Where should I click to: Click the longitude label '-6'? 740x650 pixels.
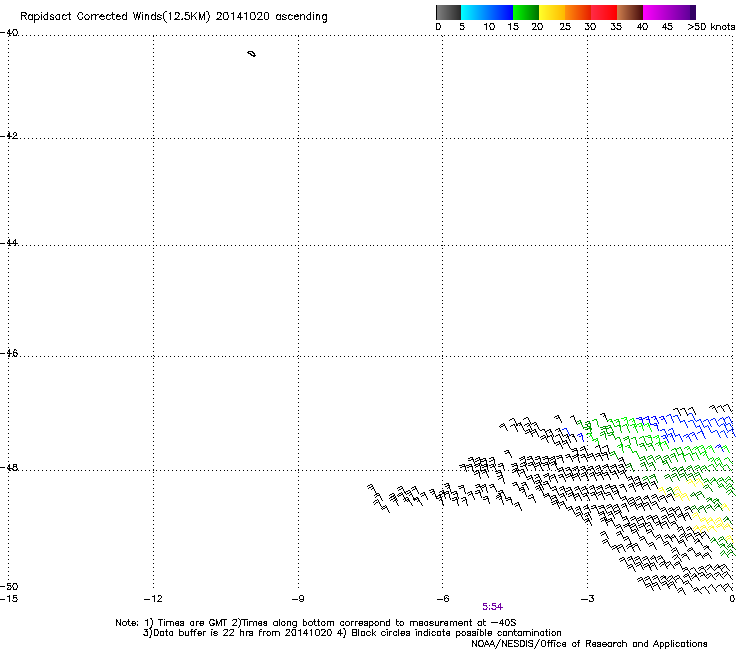(443, 599)
